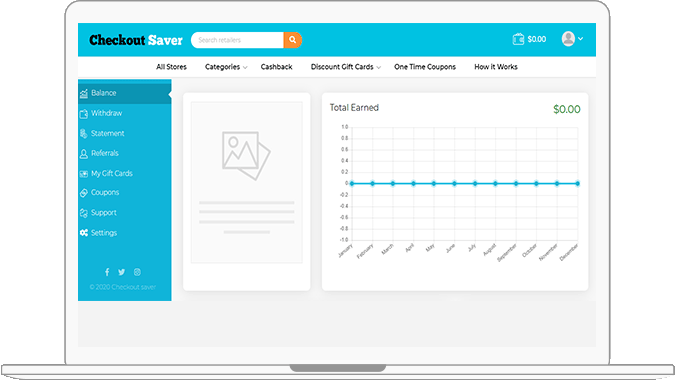Select the Settings gears icon in sidebar

(84, 233)
